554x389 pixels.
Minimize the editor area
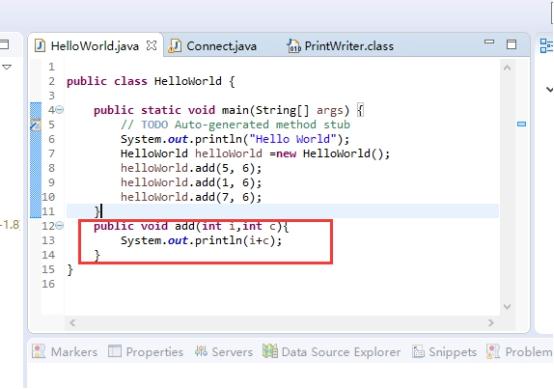coord(489,42)
